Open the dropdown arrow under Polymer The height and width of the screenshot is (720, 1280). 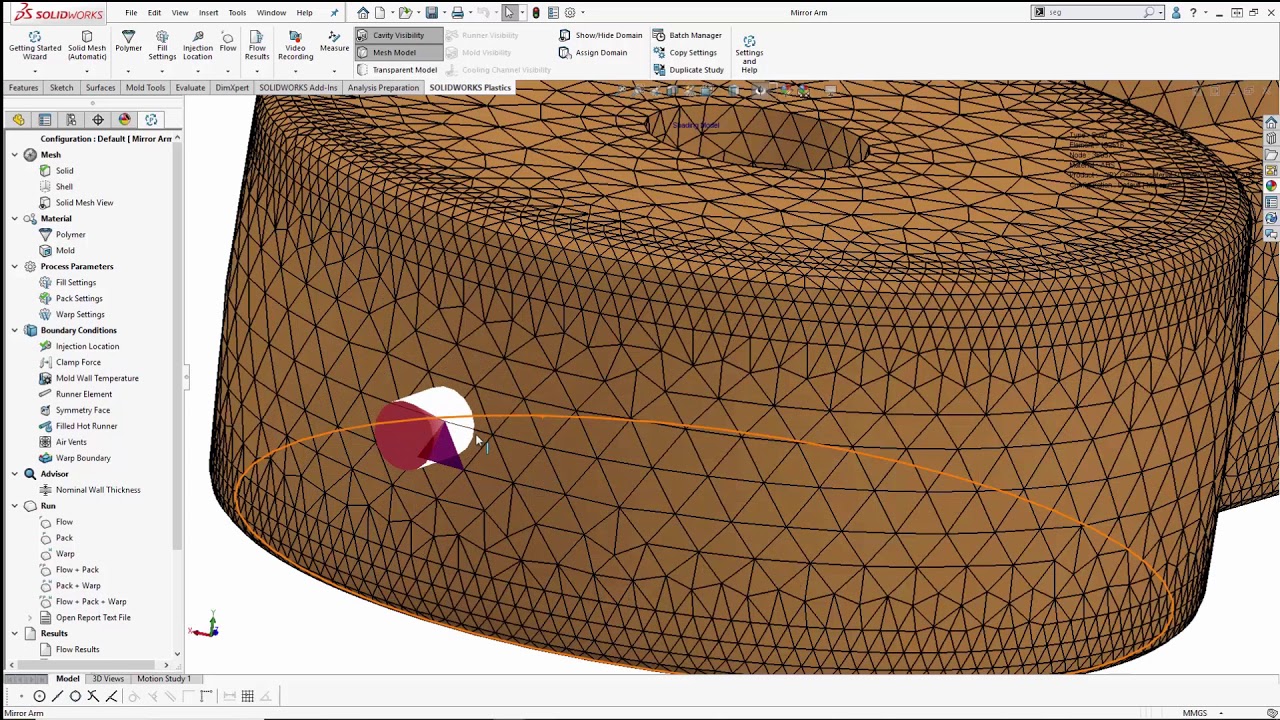(128, 71)
